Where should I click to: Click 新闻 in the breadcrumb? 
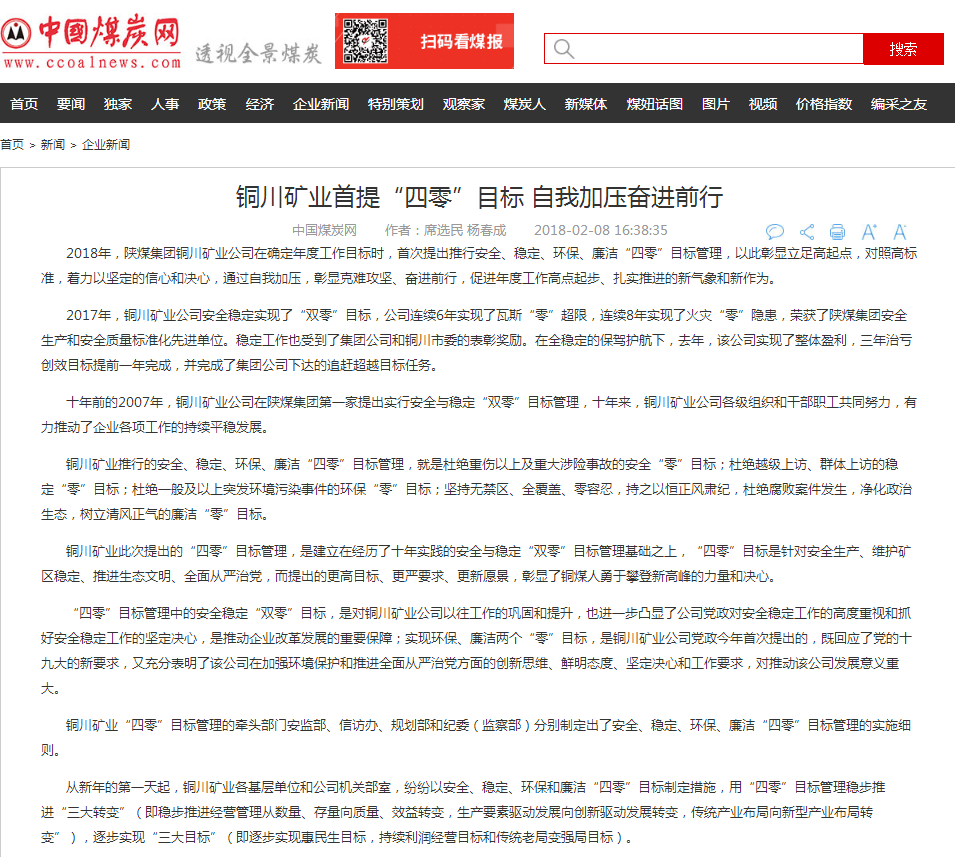(53, 145)
